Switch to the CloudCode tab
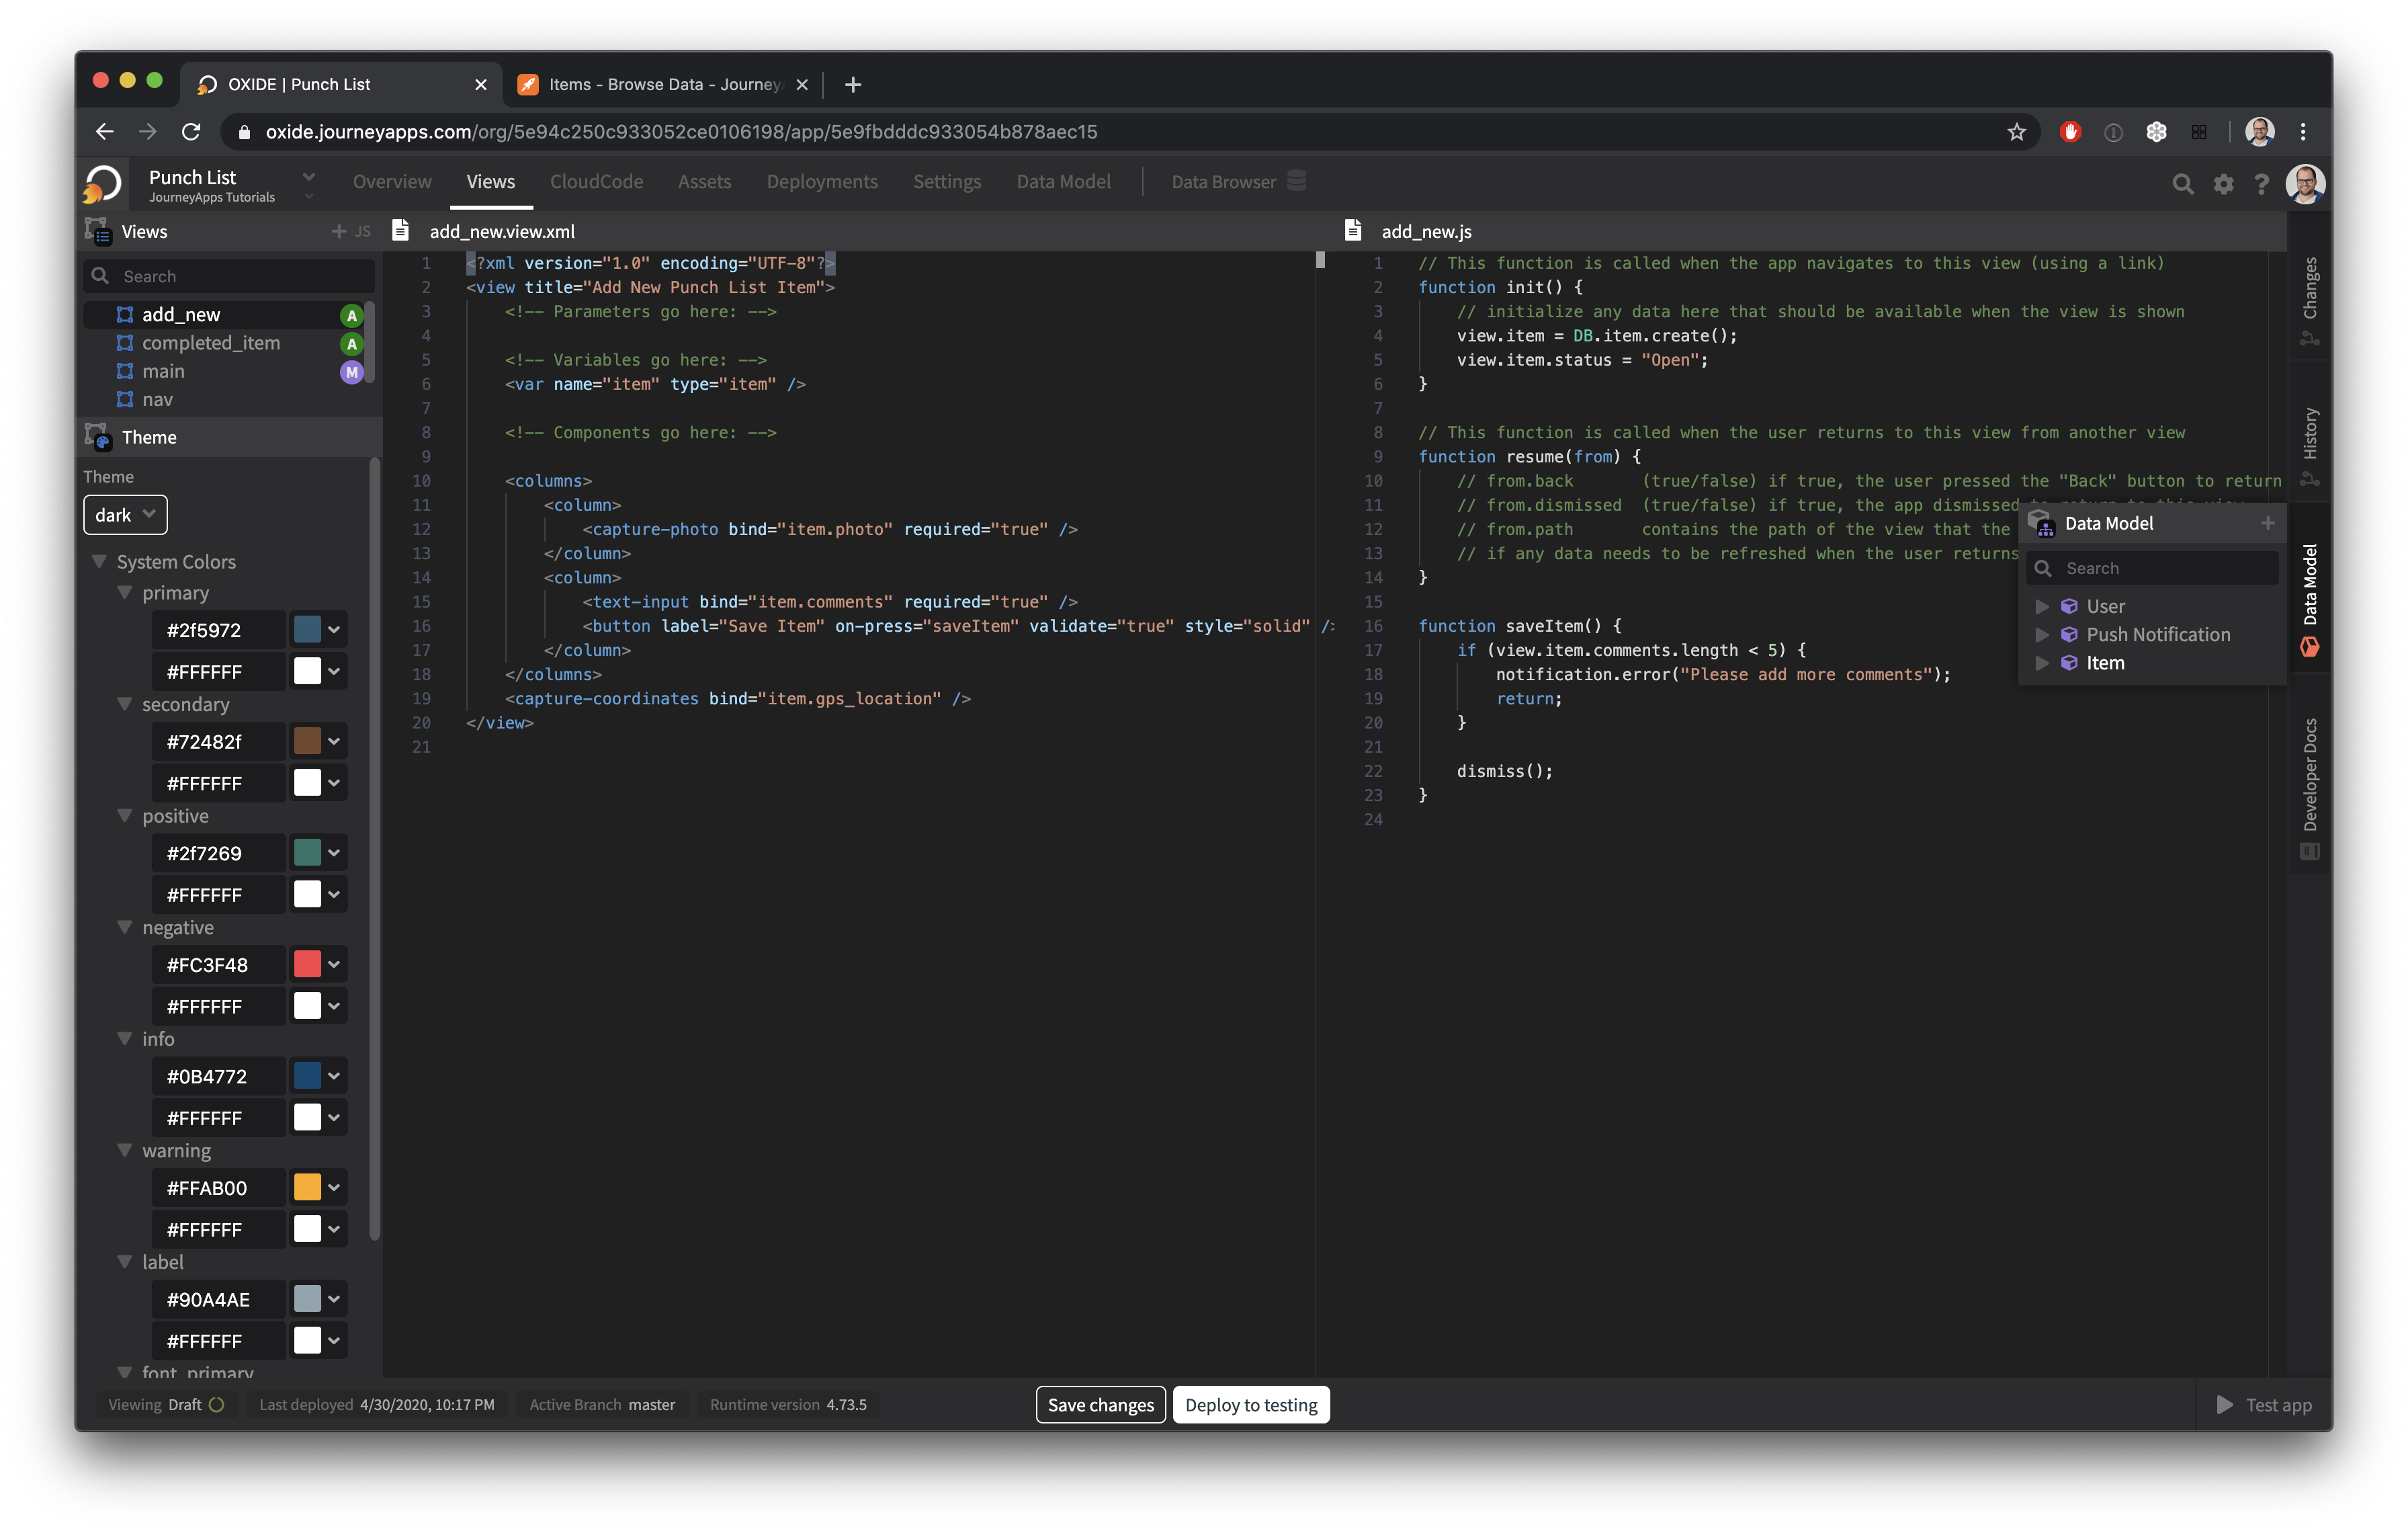The height and width of the screenshot is (1531, 2408). point(596,182)
